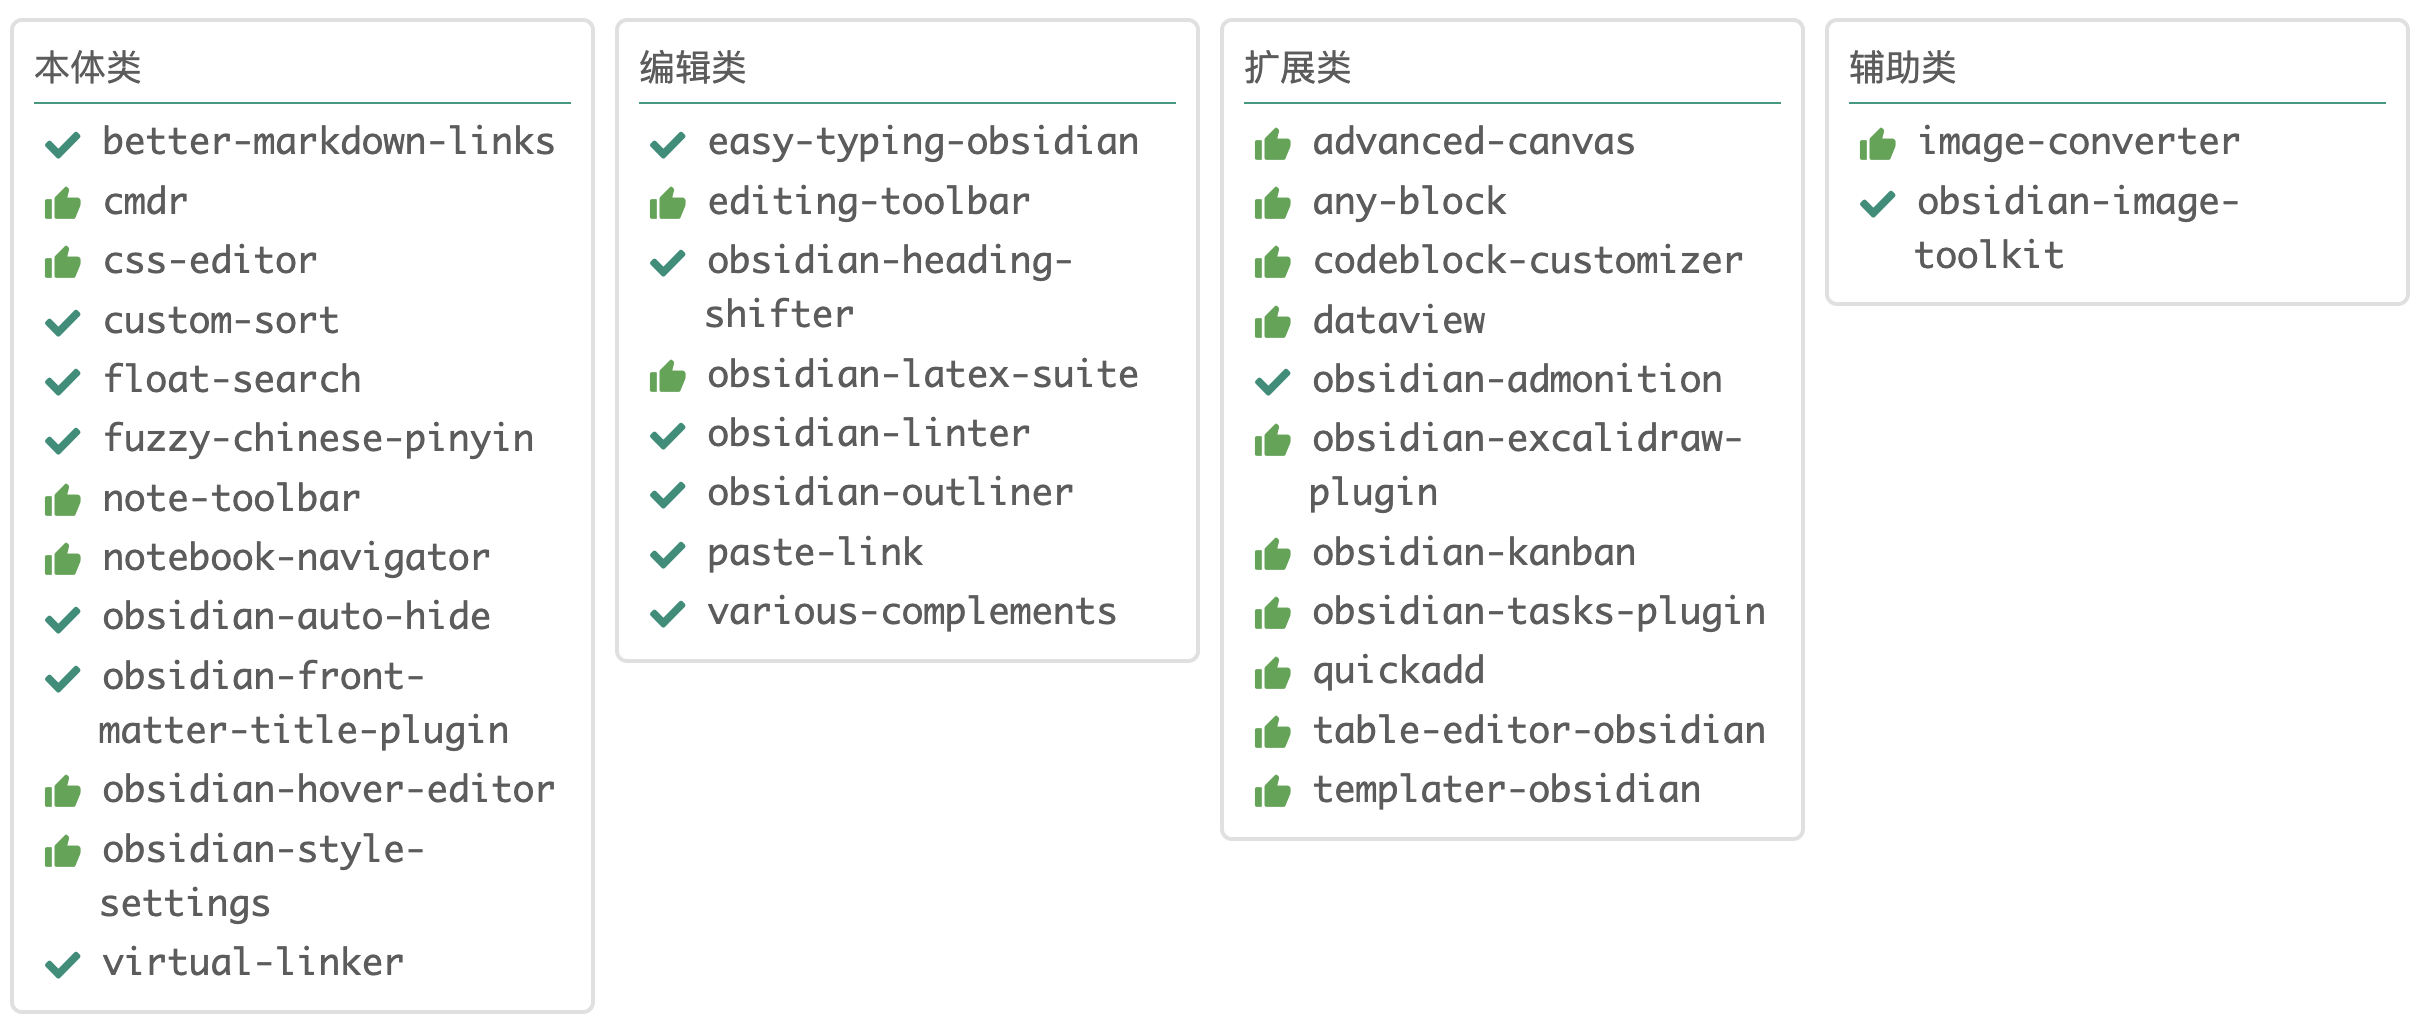Click the thumbs-up icon beside cmdr
This screenshot has width=2428, height=1032.
tap(63, 204)
